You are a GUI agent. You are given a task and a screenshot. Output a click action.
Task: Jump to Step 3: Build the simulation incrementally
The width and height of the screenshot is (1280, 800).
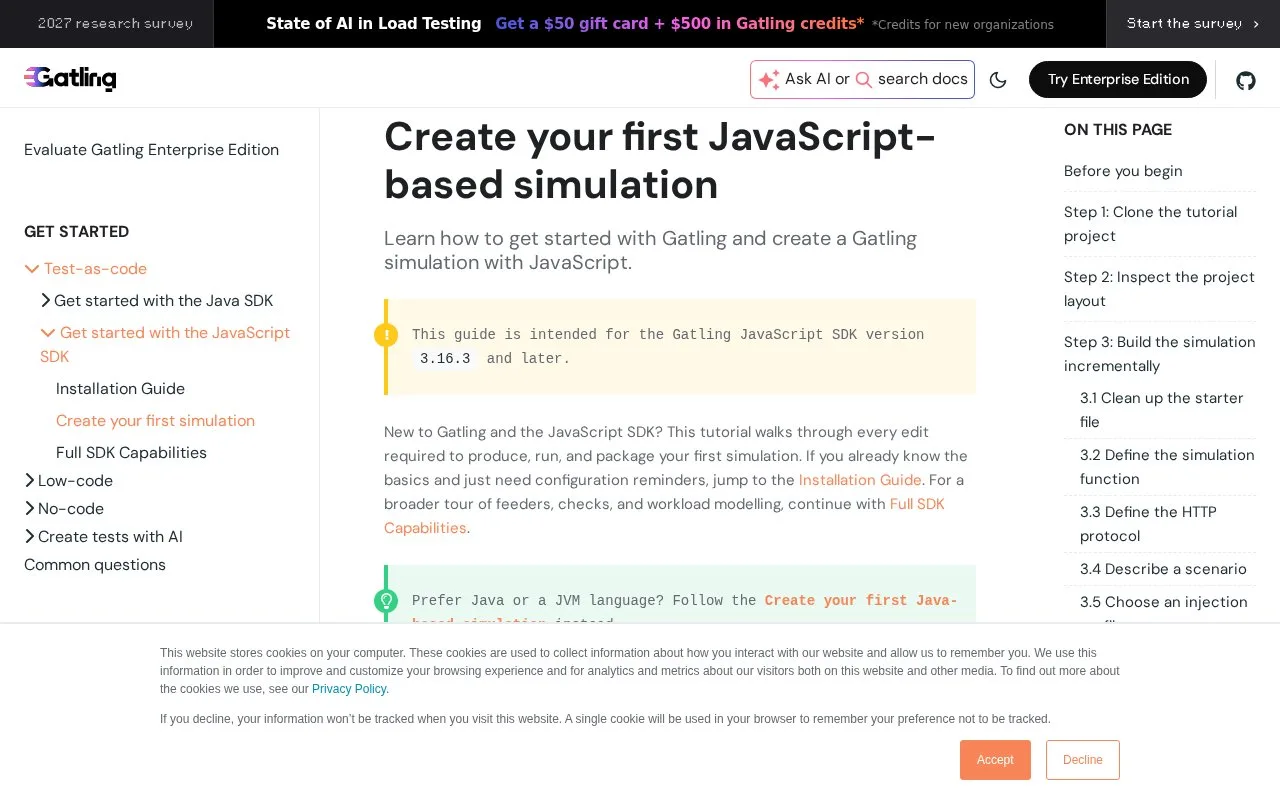click(x=1160, y=354)
